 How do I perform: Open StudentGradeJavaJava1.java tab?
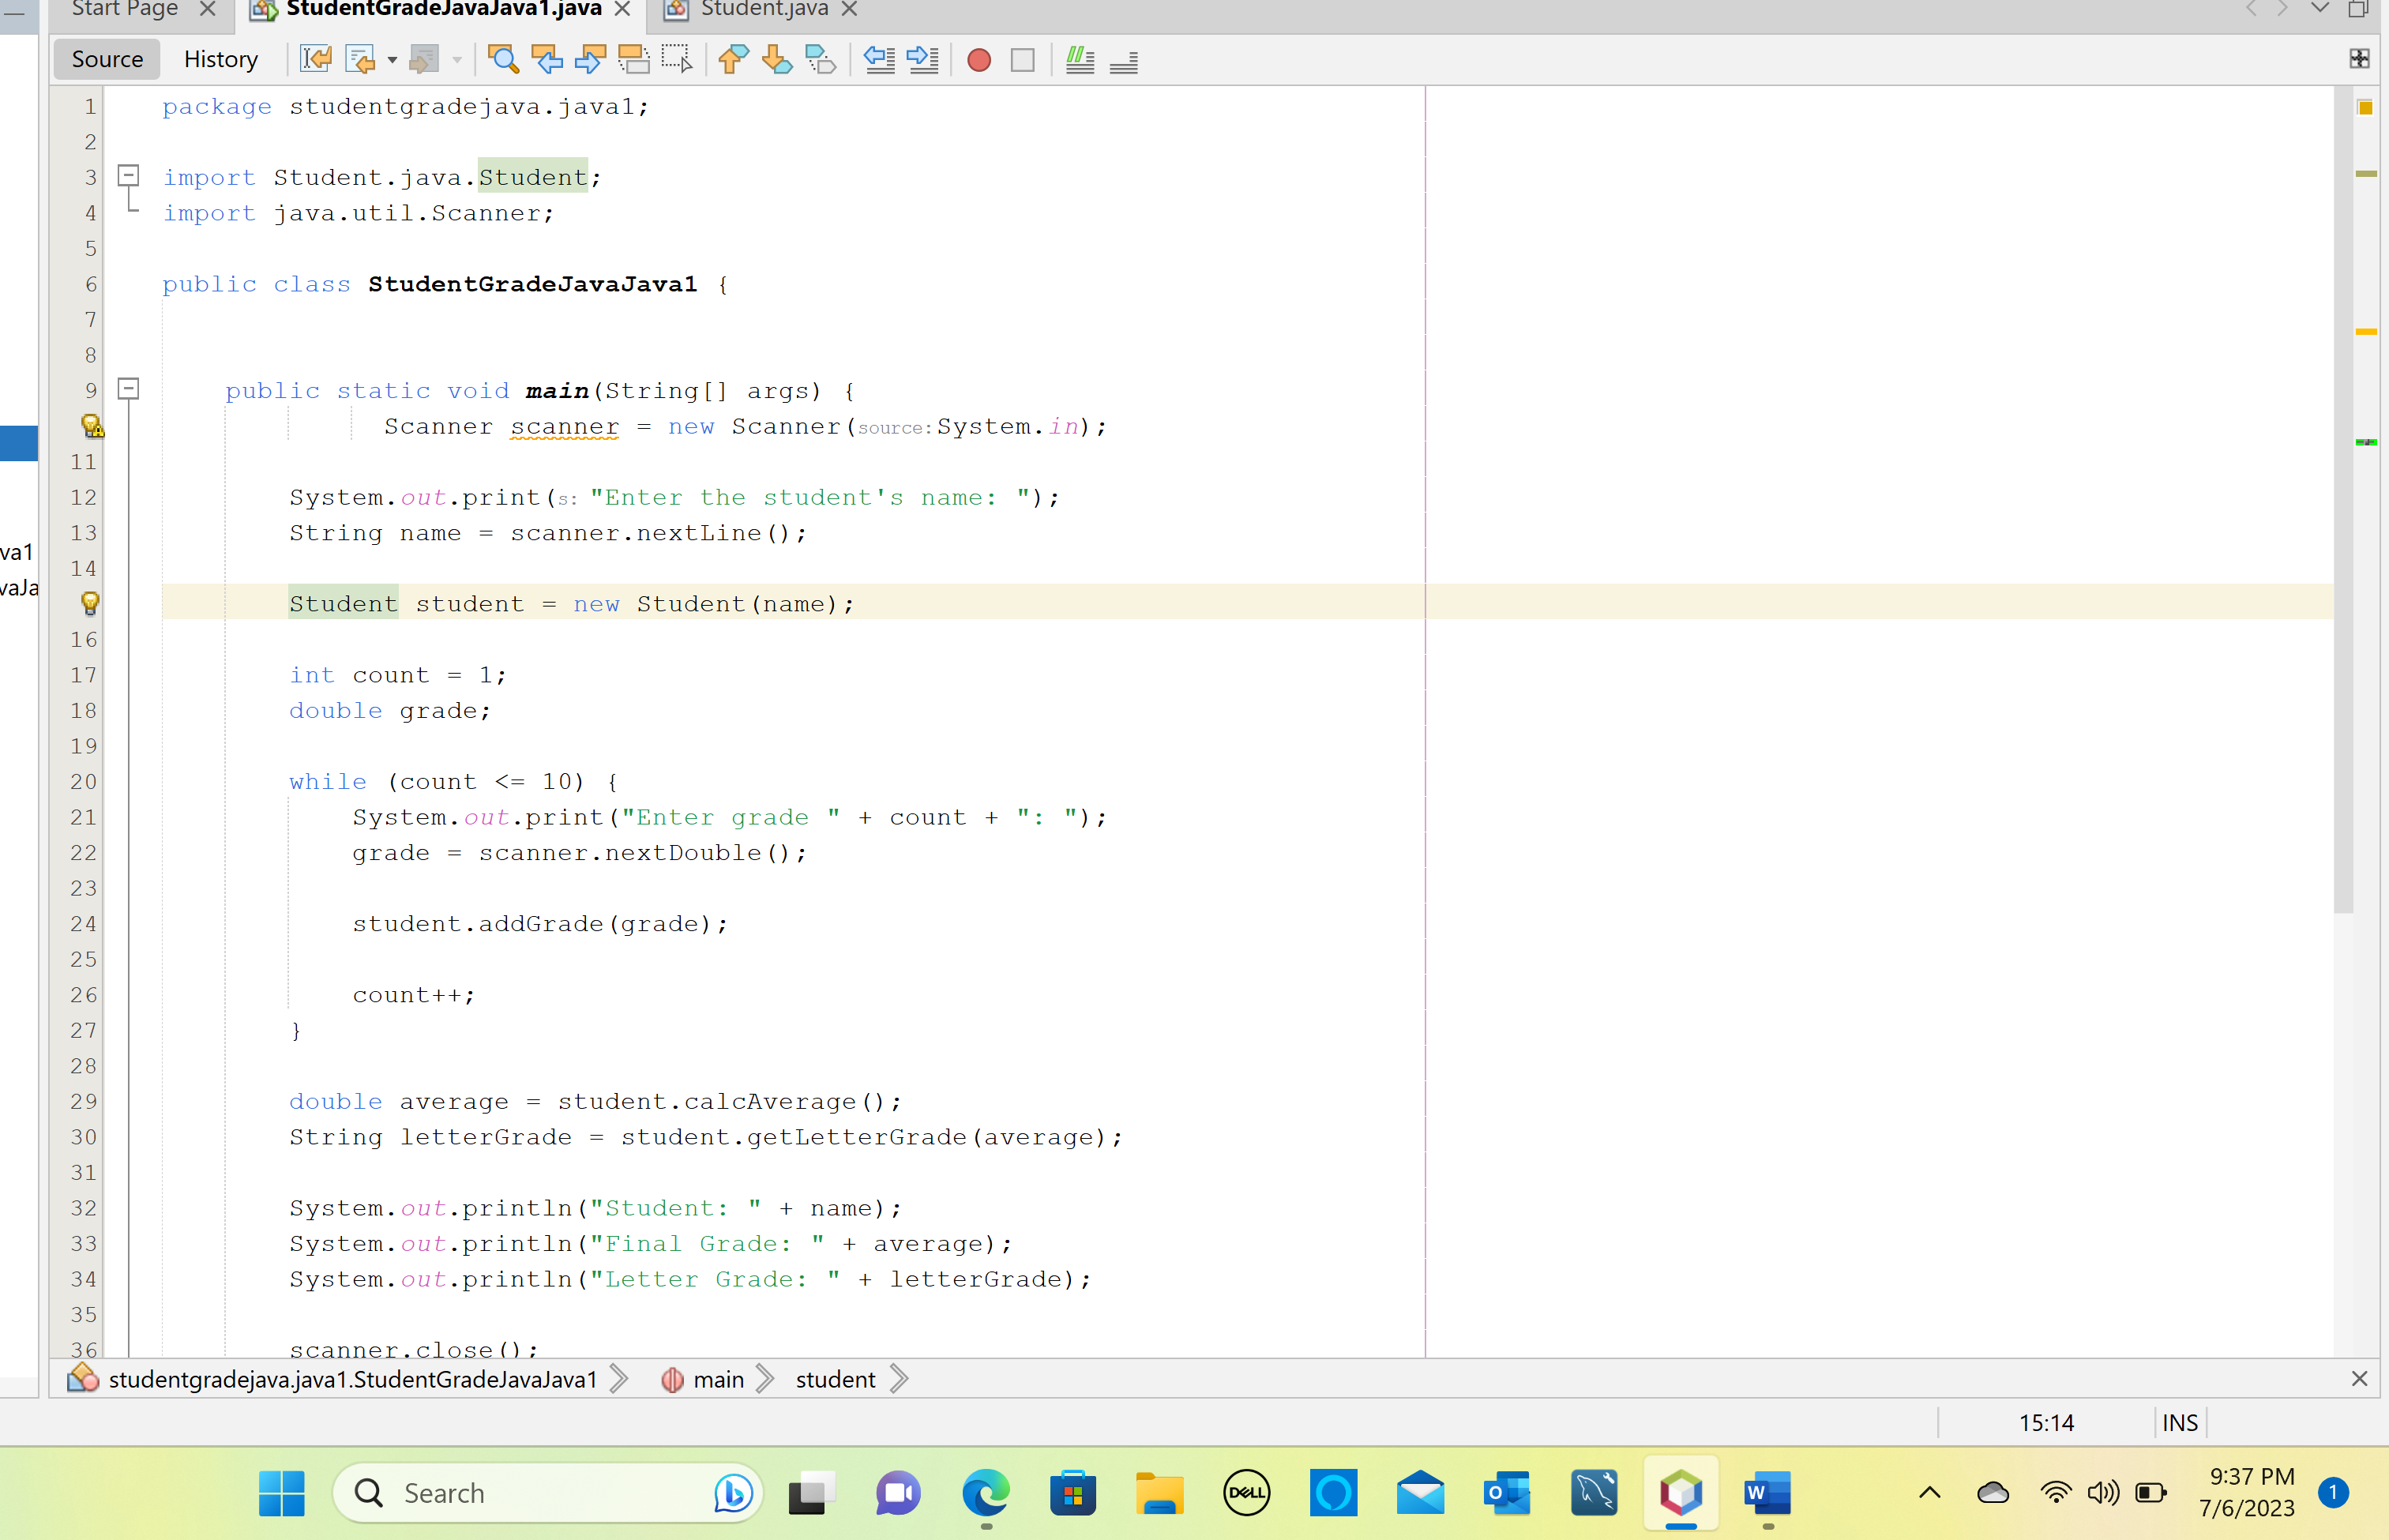tap(444, 10)
